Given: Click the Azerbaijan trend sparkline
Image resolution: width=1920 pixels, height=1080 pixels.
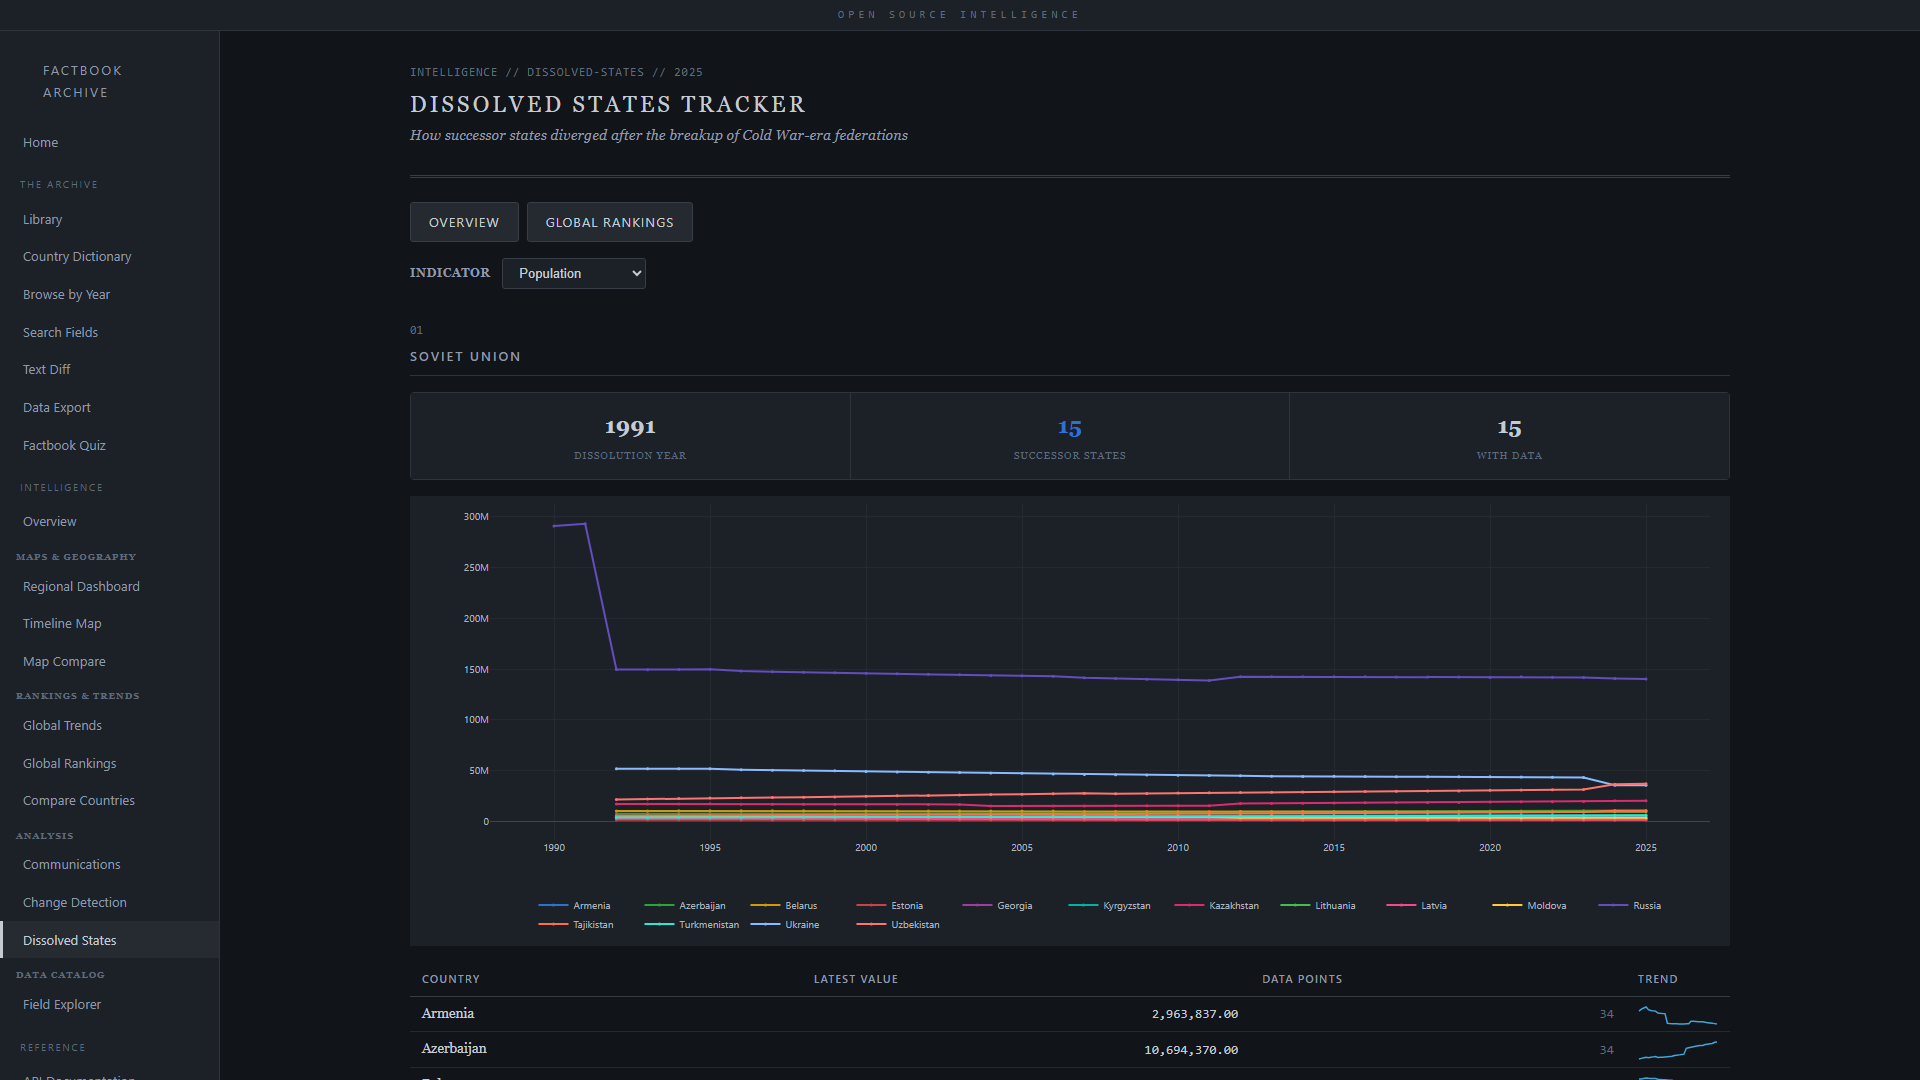Looking at the screenshot, I should coord(1677,1051).
